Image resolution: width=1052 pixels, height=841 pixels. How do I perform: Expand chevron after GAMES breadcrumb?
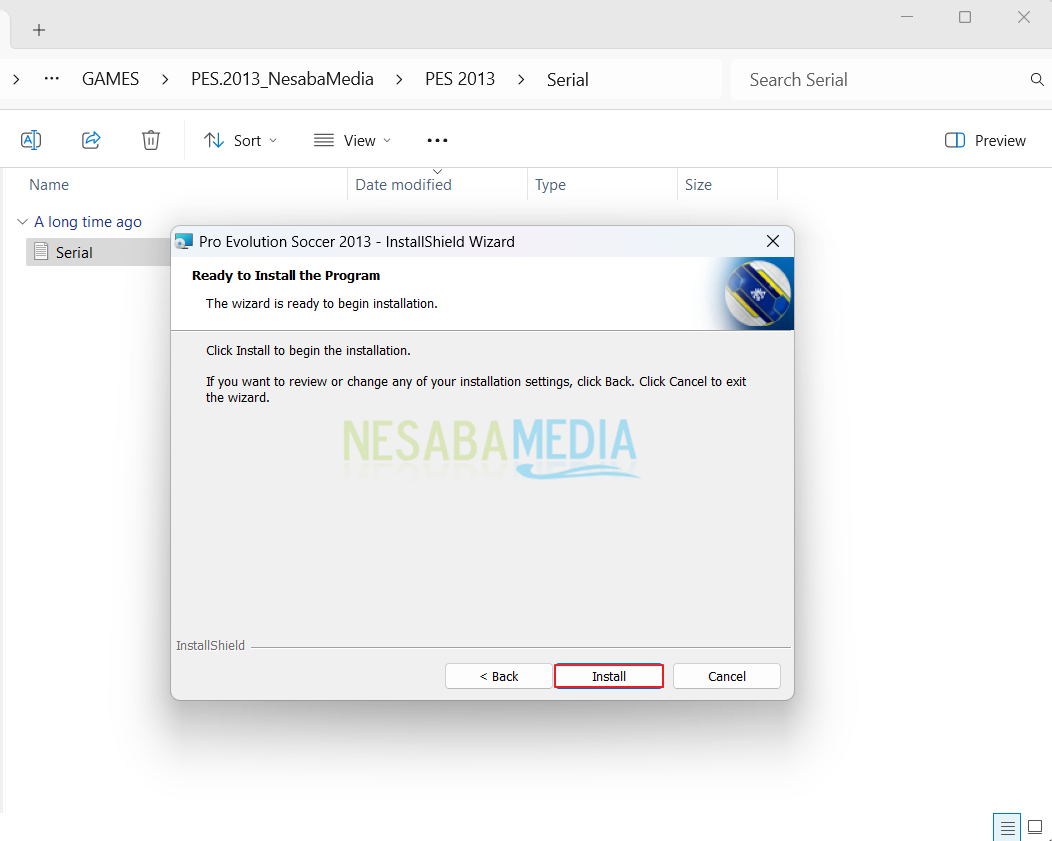click(x=165, y=79)
